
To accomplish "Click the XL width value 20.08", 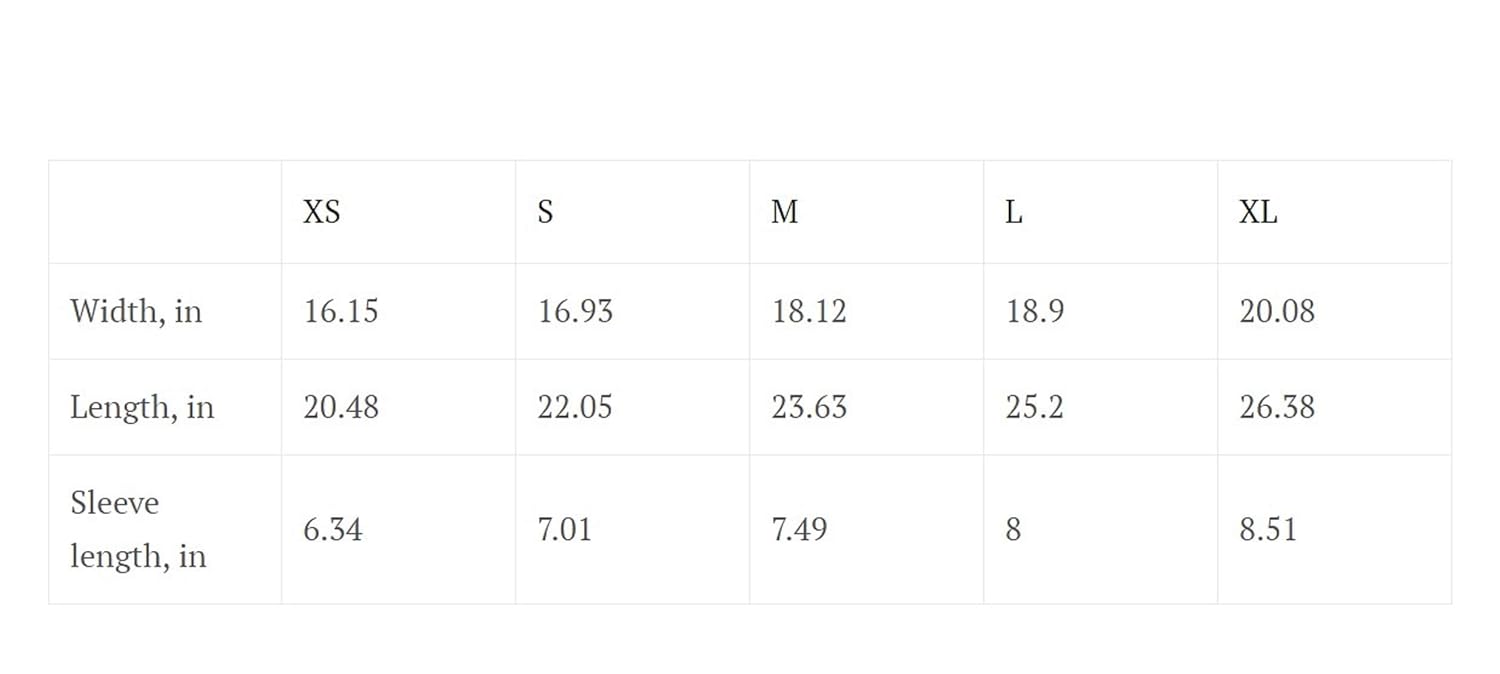I will click(x=1277, y=311).
